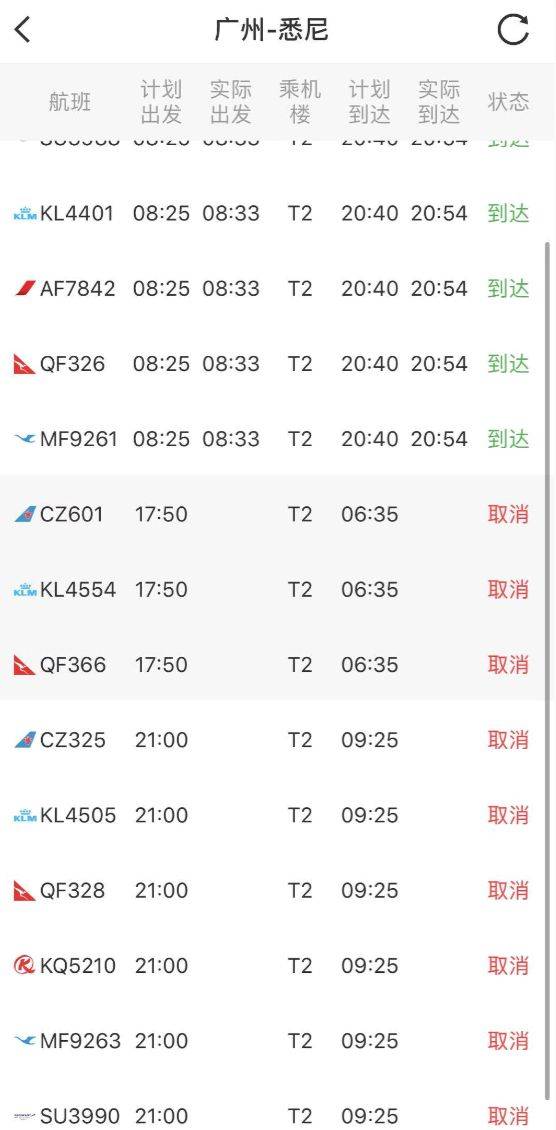This screenshot has height=1130, width=556.
Task: Click the Xiamen Air logo beside MF9261
Action: 24,439
